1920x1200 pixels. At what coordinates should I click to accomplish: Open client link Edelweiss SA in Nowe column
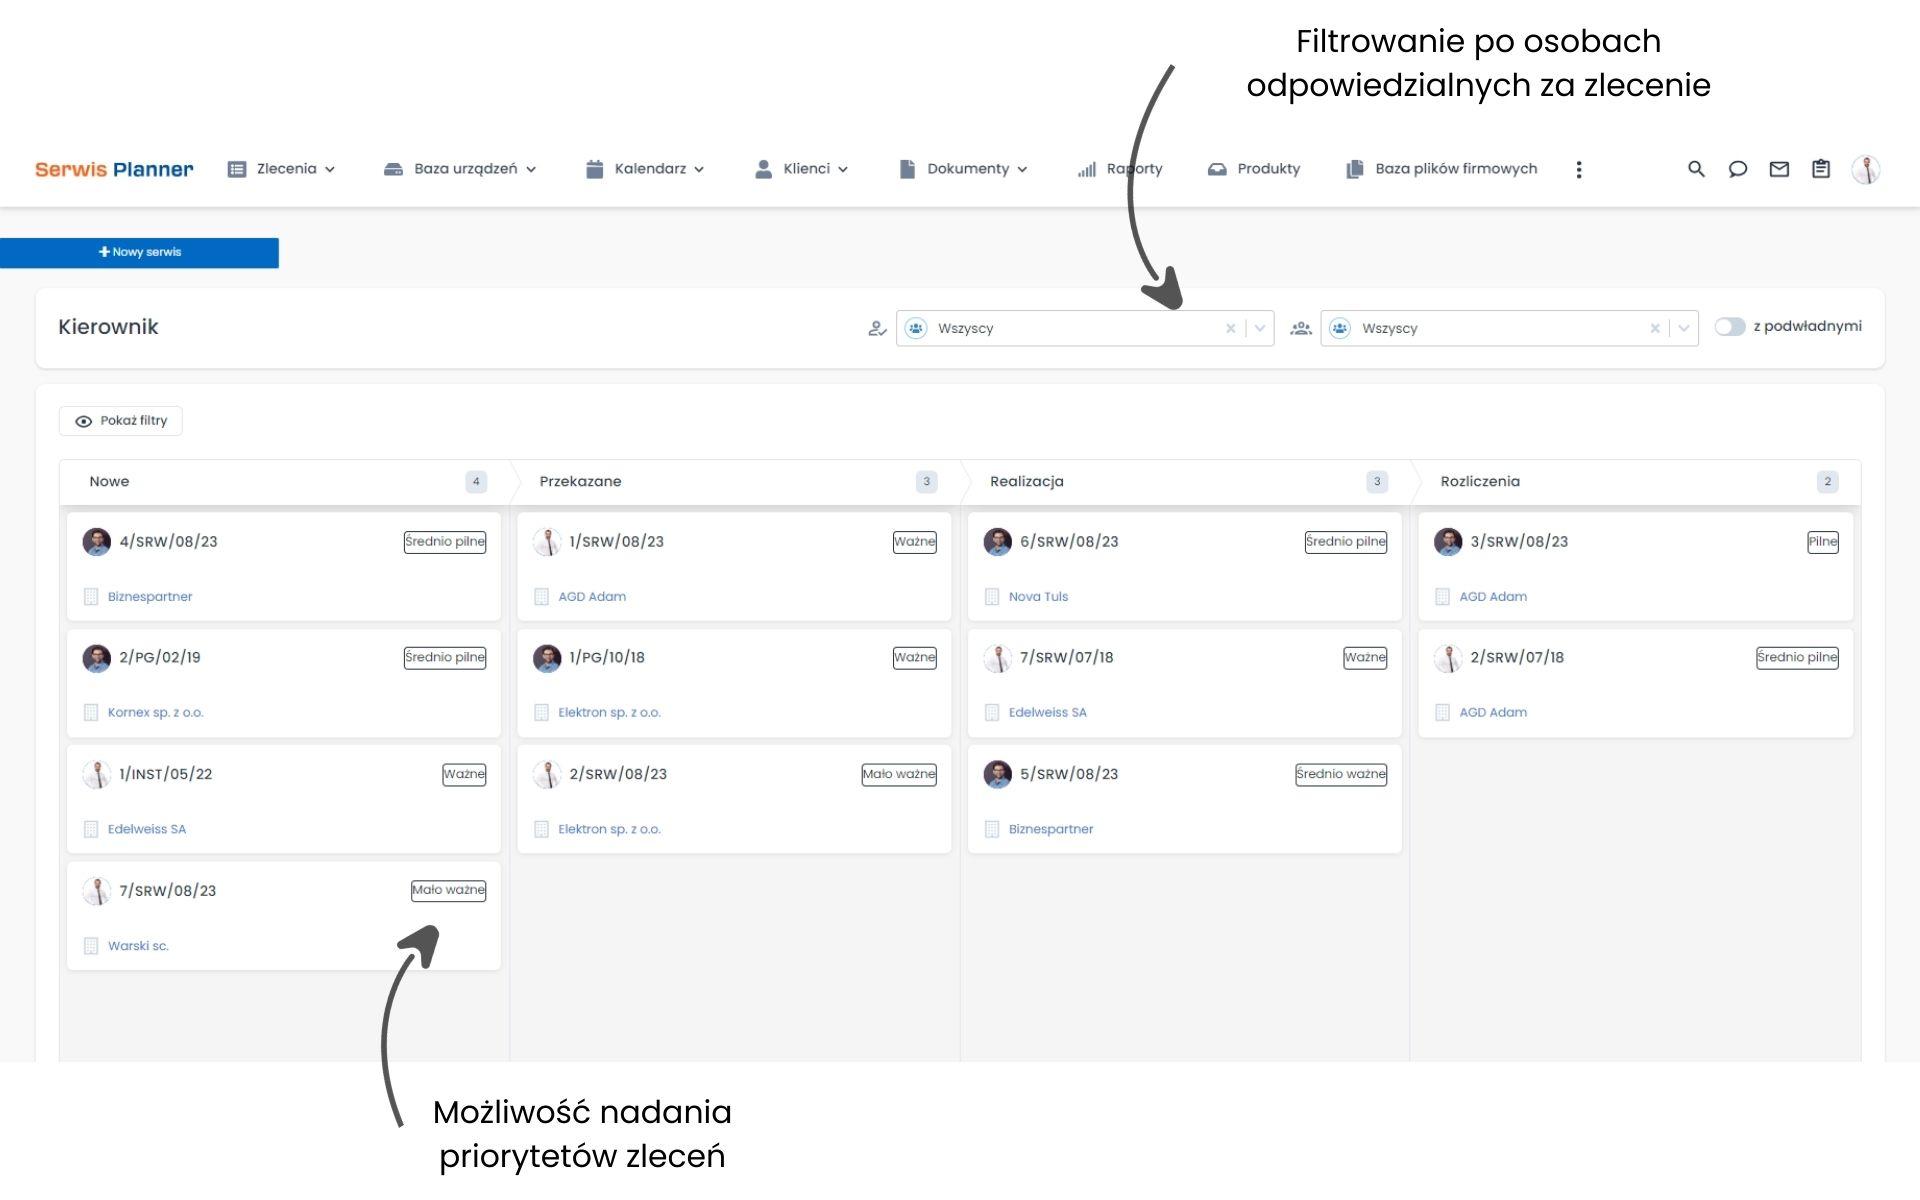pyautogui.click(x=147, y=828)
